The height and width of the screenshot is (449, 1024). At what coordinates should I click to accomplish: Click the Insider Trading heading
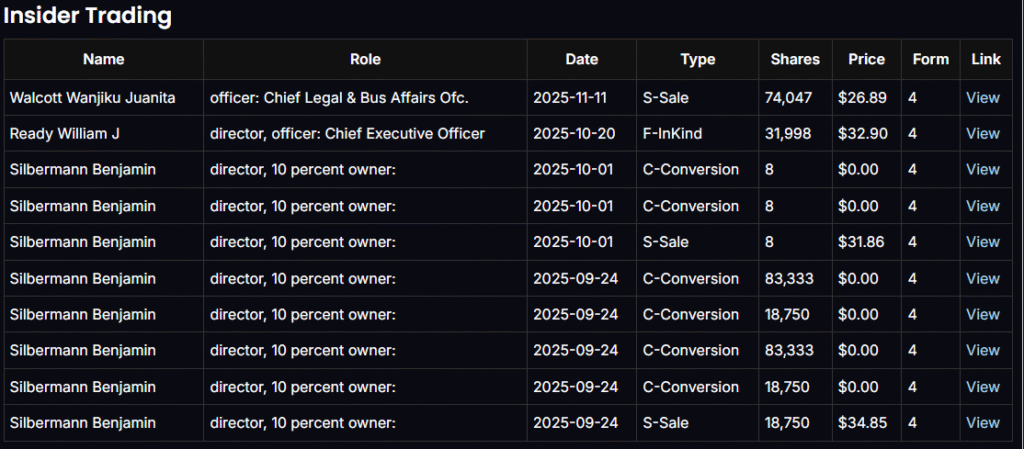click(x=88, y=17)
